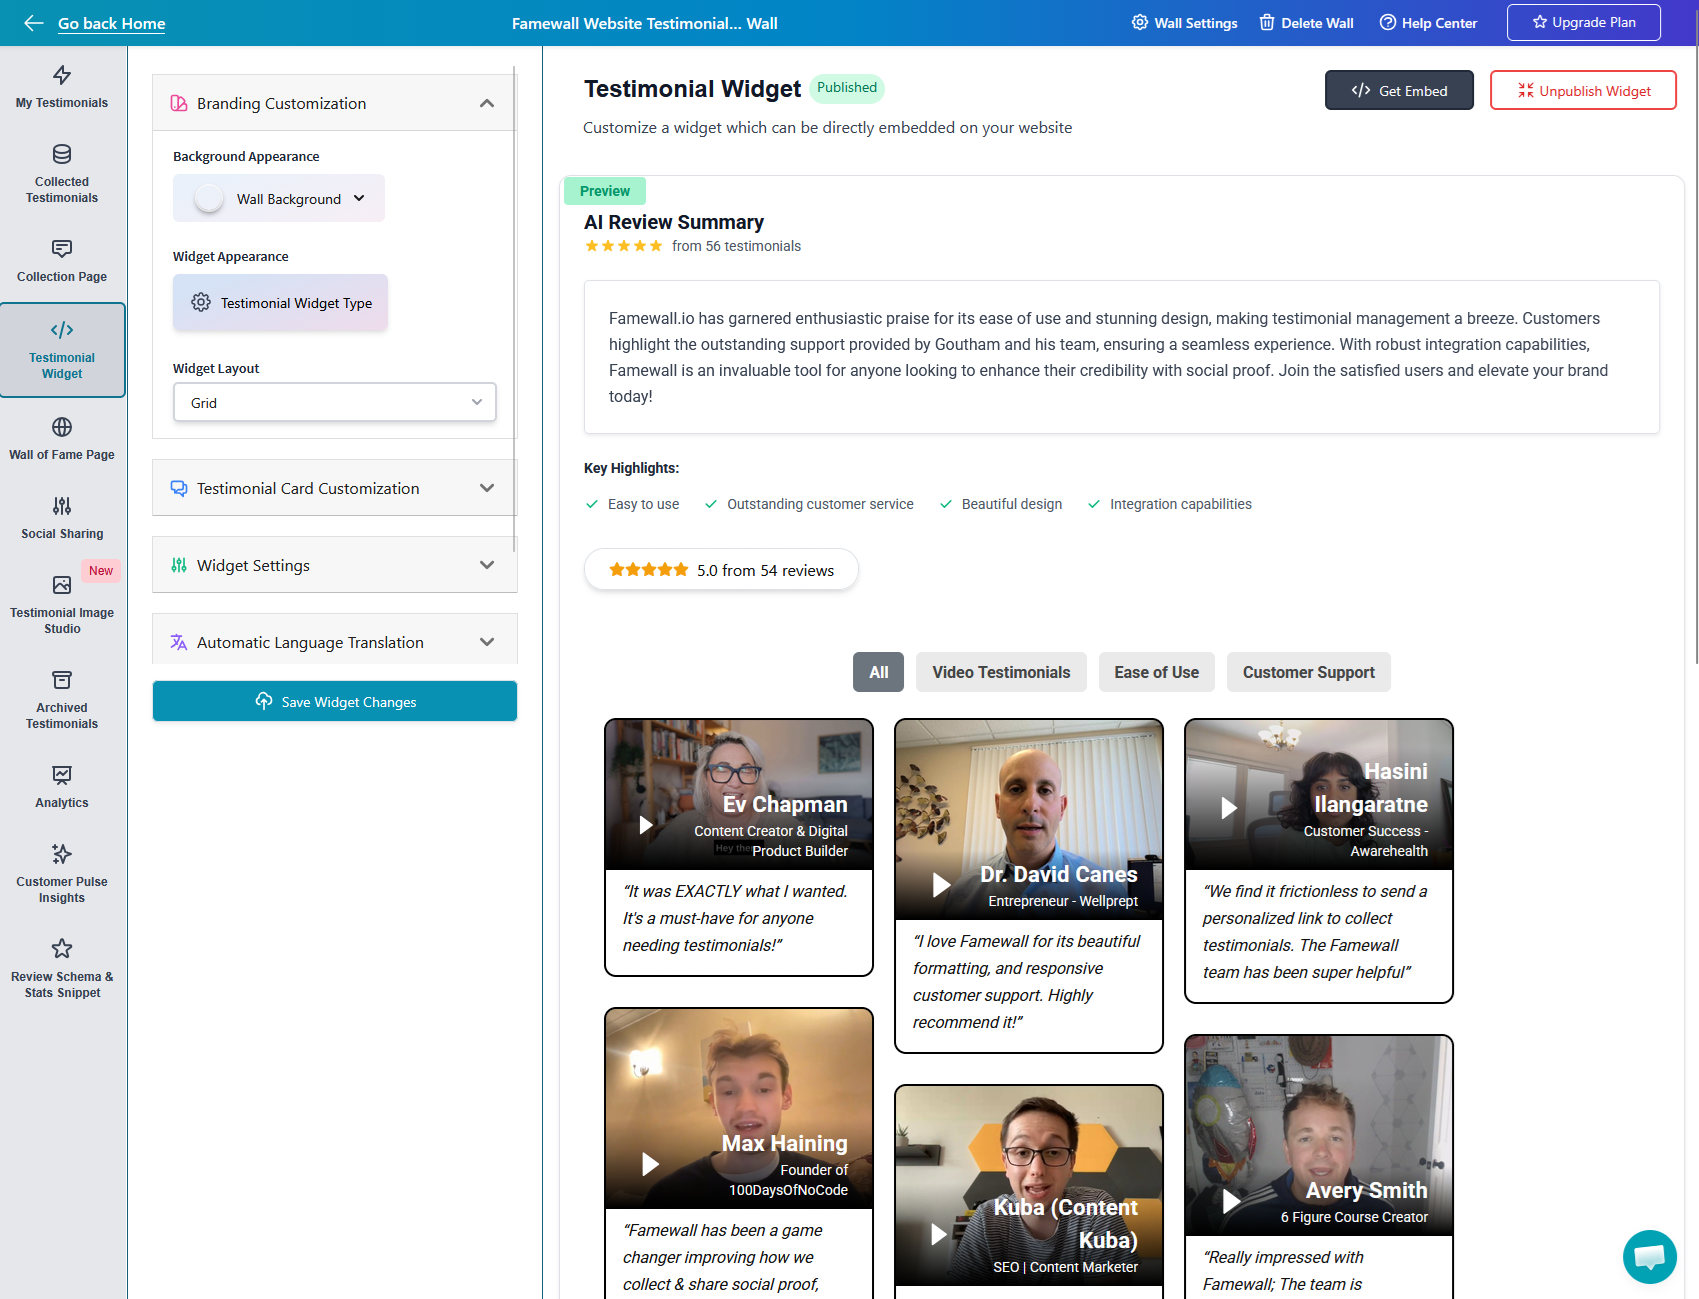Click the Automatic Language Translation icon
This screenshot has height=1299, width=1699.
point(179,642)
